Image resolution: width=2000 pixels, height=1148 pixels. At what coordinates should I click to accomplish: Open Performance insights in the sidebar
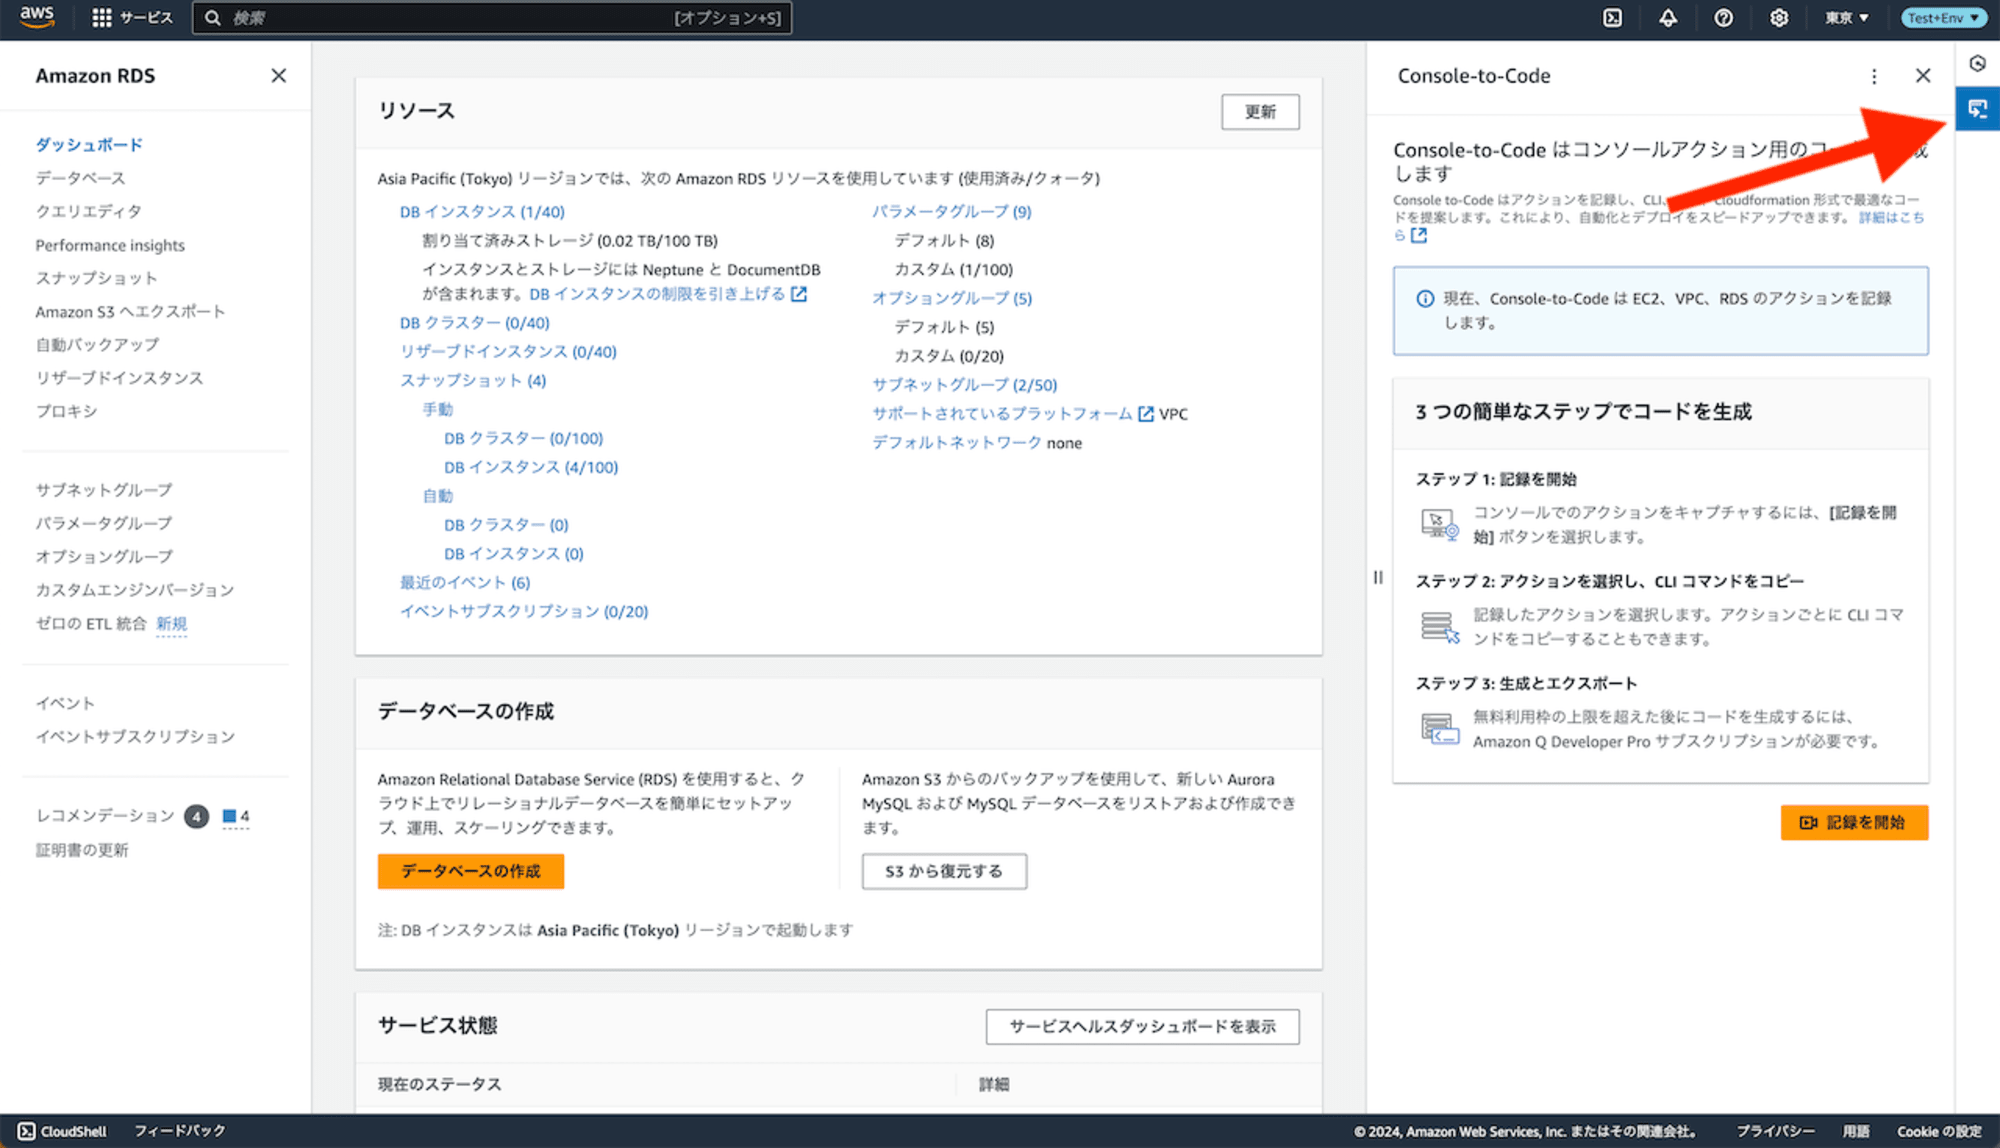[x=110, y=245]
